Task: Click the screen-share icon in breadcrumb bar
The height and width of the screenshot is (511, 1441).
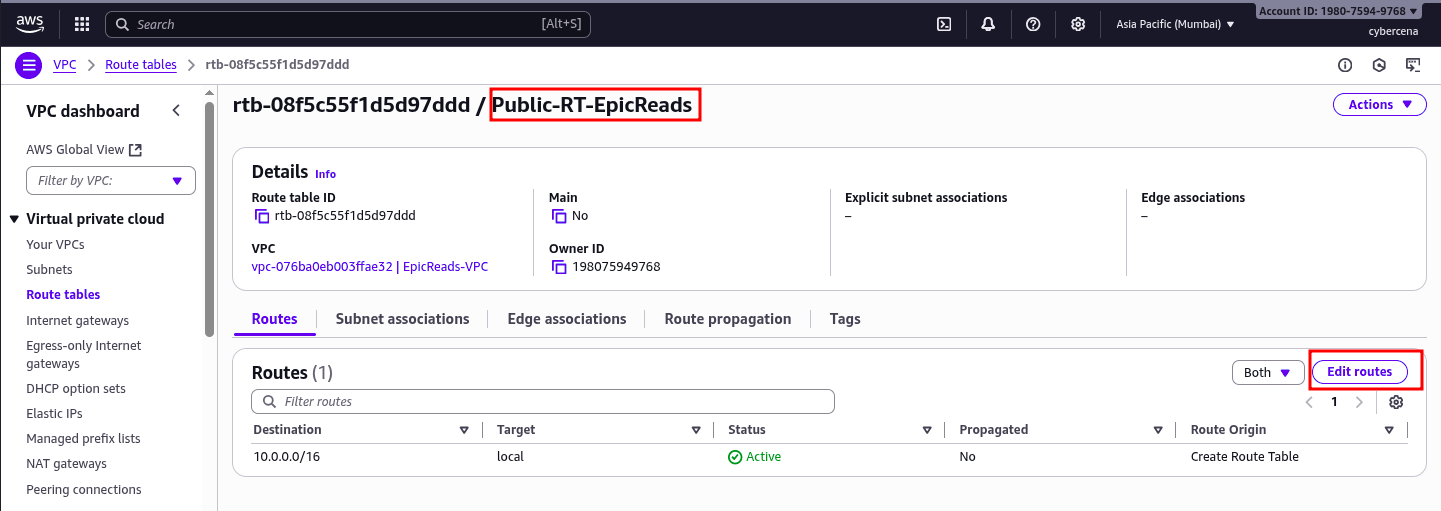Action: 1413,65
